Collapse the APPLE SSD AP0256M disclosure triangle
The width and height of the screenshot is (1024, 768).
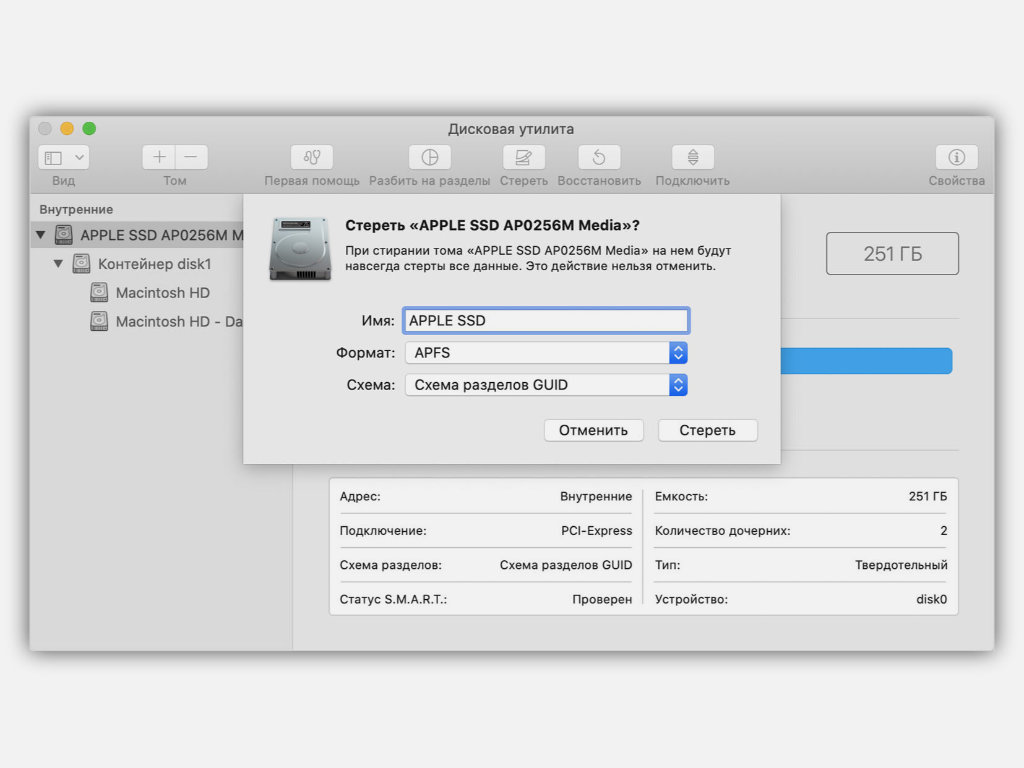point(40,236)
